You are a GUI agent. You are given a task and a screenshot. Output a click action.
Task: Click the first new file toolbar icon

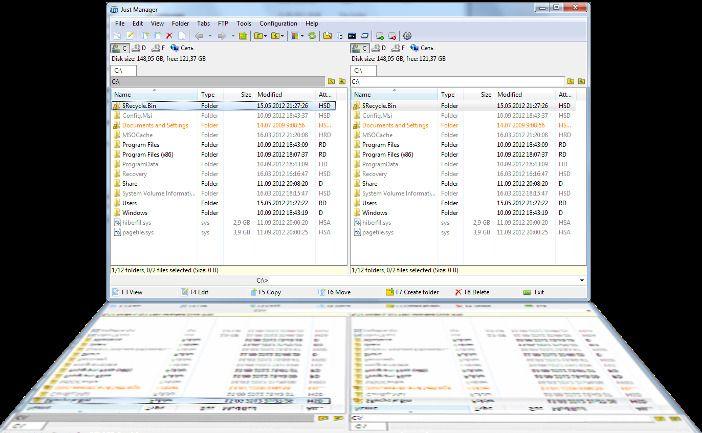click(x=117, y=36)
